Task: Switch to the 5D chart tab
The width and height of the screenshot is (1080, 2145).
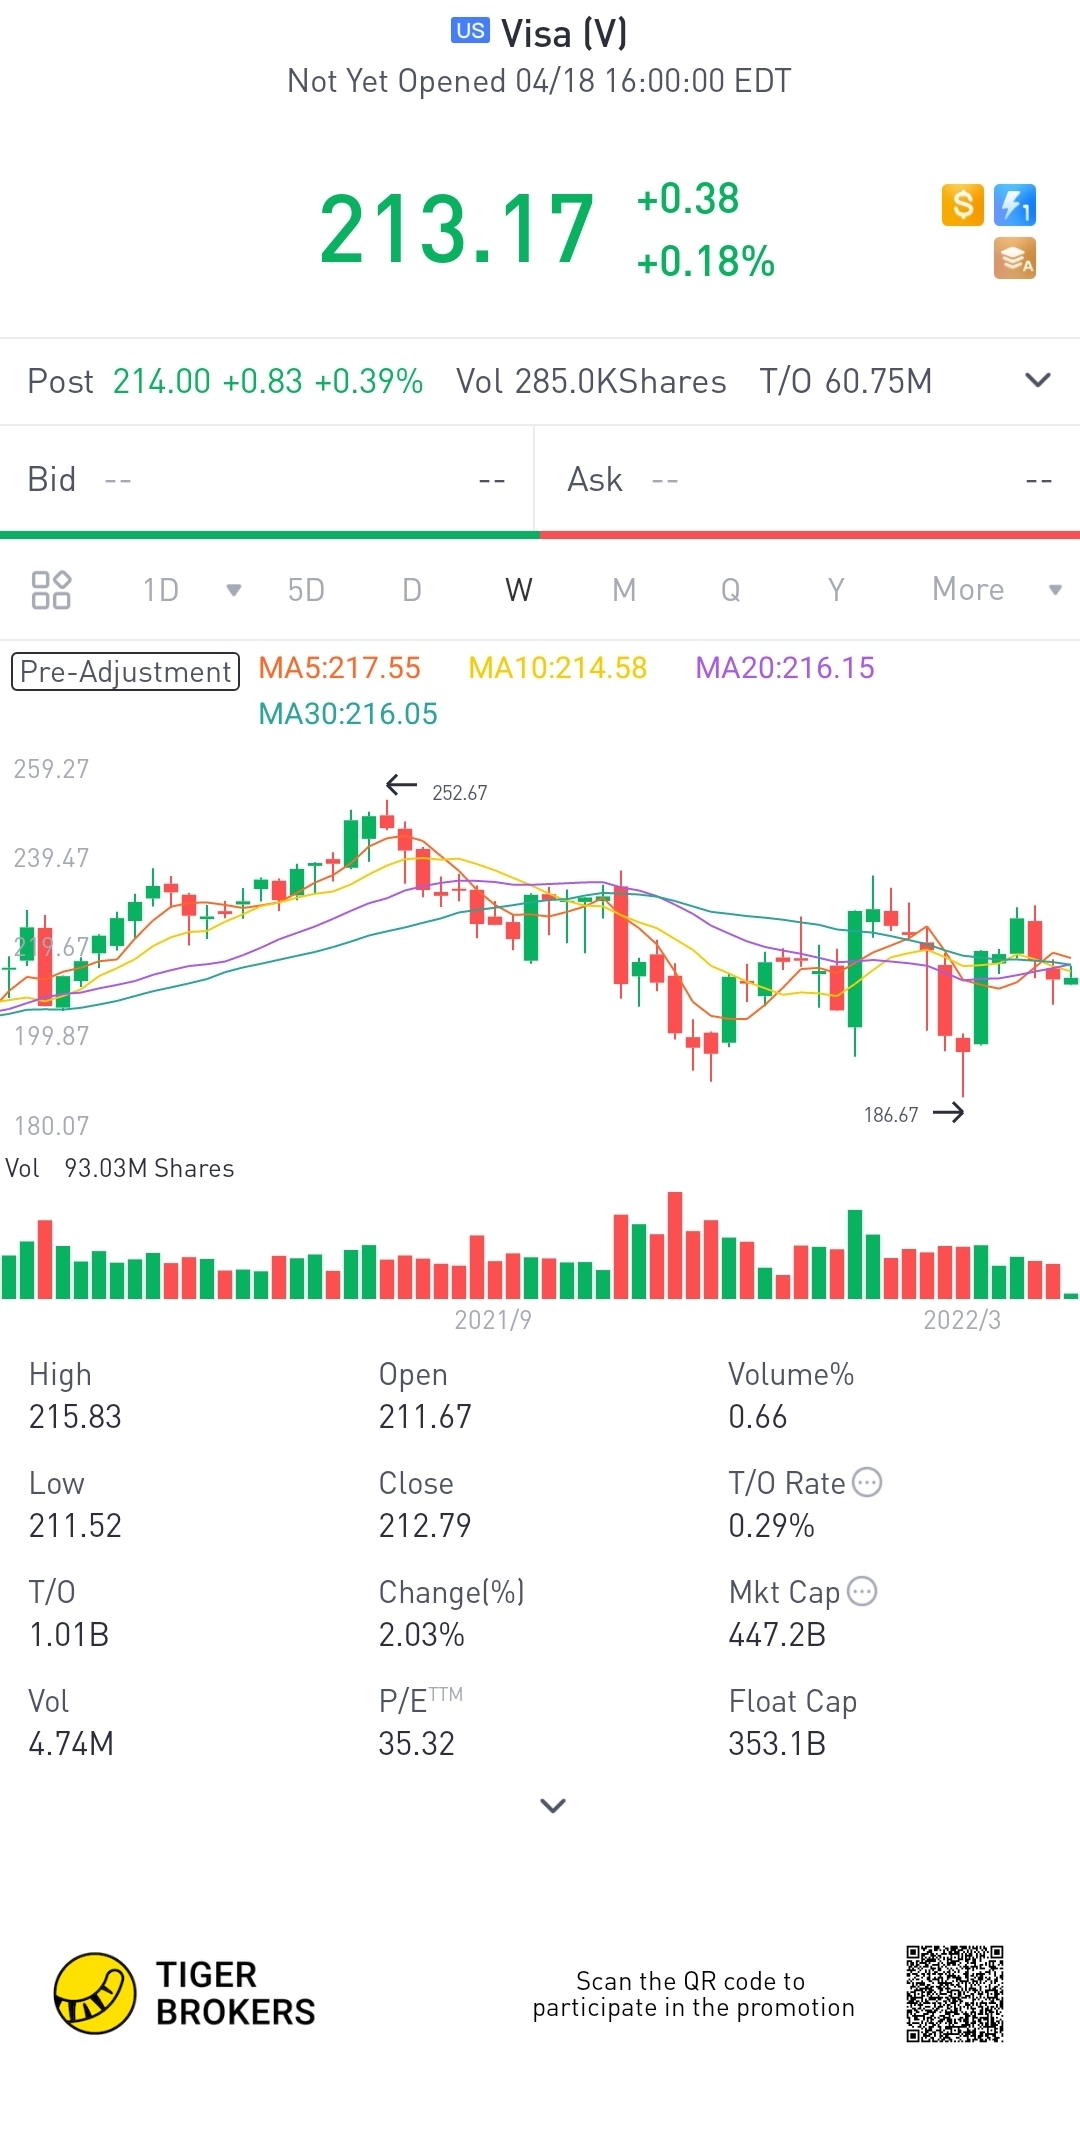Action: tap(306, 590)
